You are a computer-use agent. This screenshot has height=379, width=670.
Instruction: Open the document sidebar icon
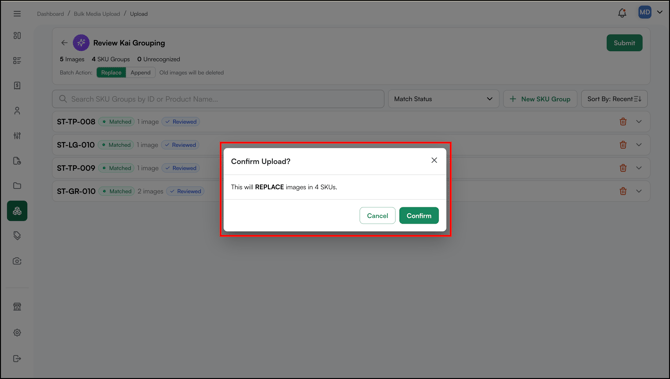click(17, 85)
